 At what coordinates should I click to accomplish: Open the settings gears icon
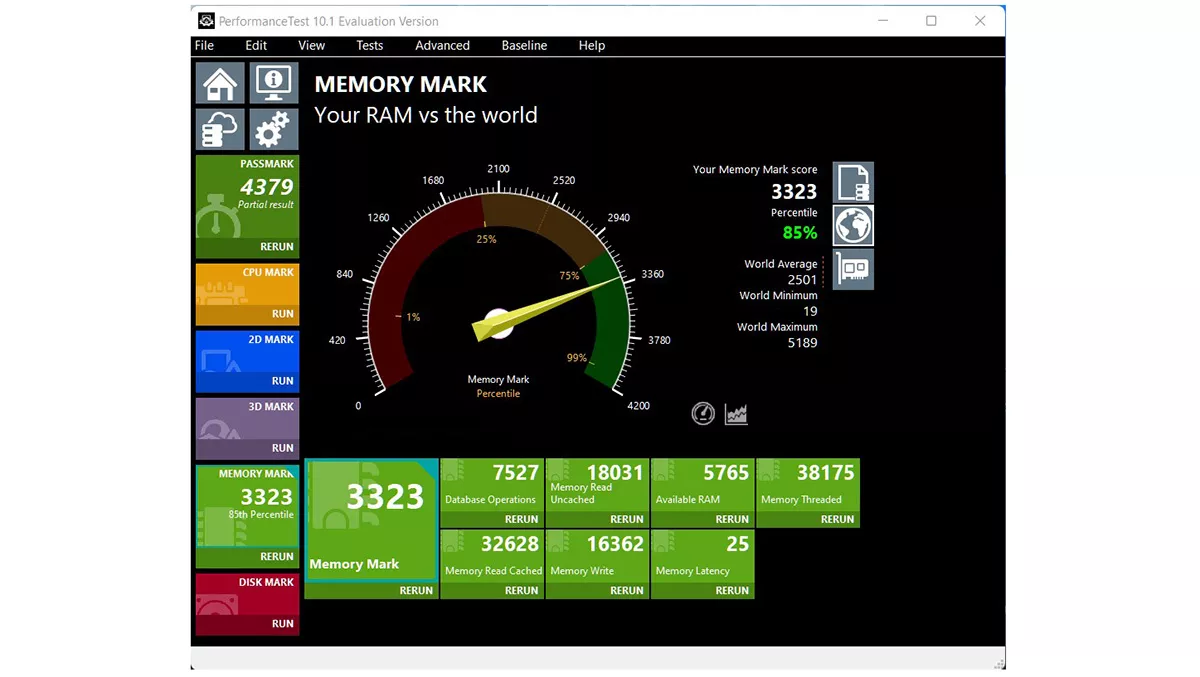click(x=274, y=129)
